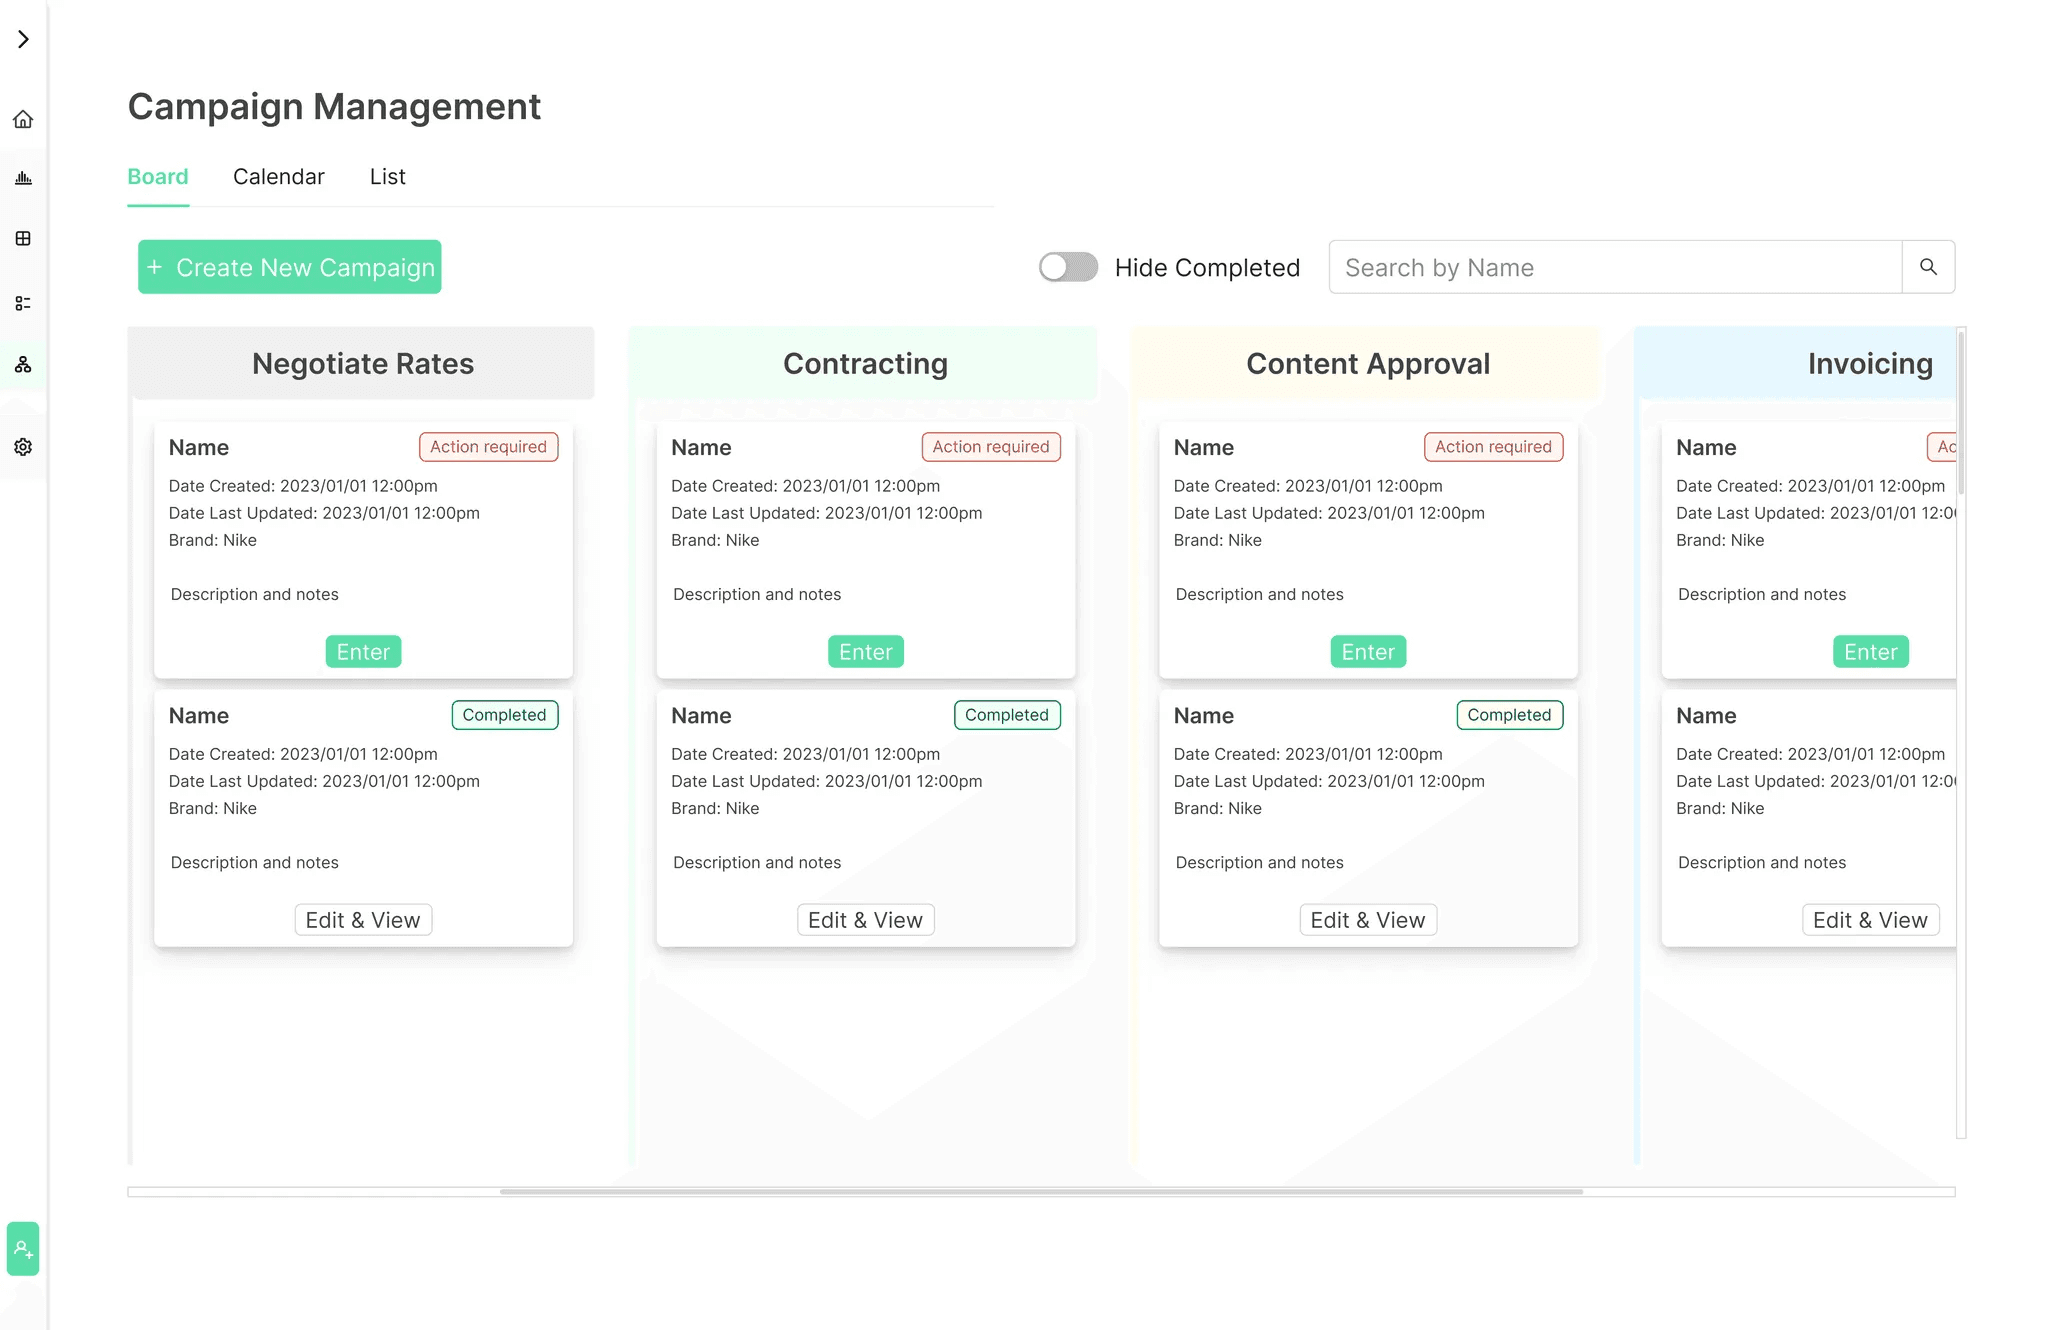Click into the Search by Name field
Image resolution: width=2048 pixels, height=1330 pixels.
pos(1614,267)
